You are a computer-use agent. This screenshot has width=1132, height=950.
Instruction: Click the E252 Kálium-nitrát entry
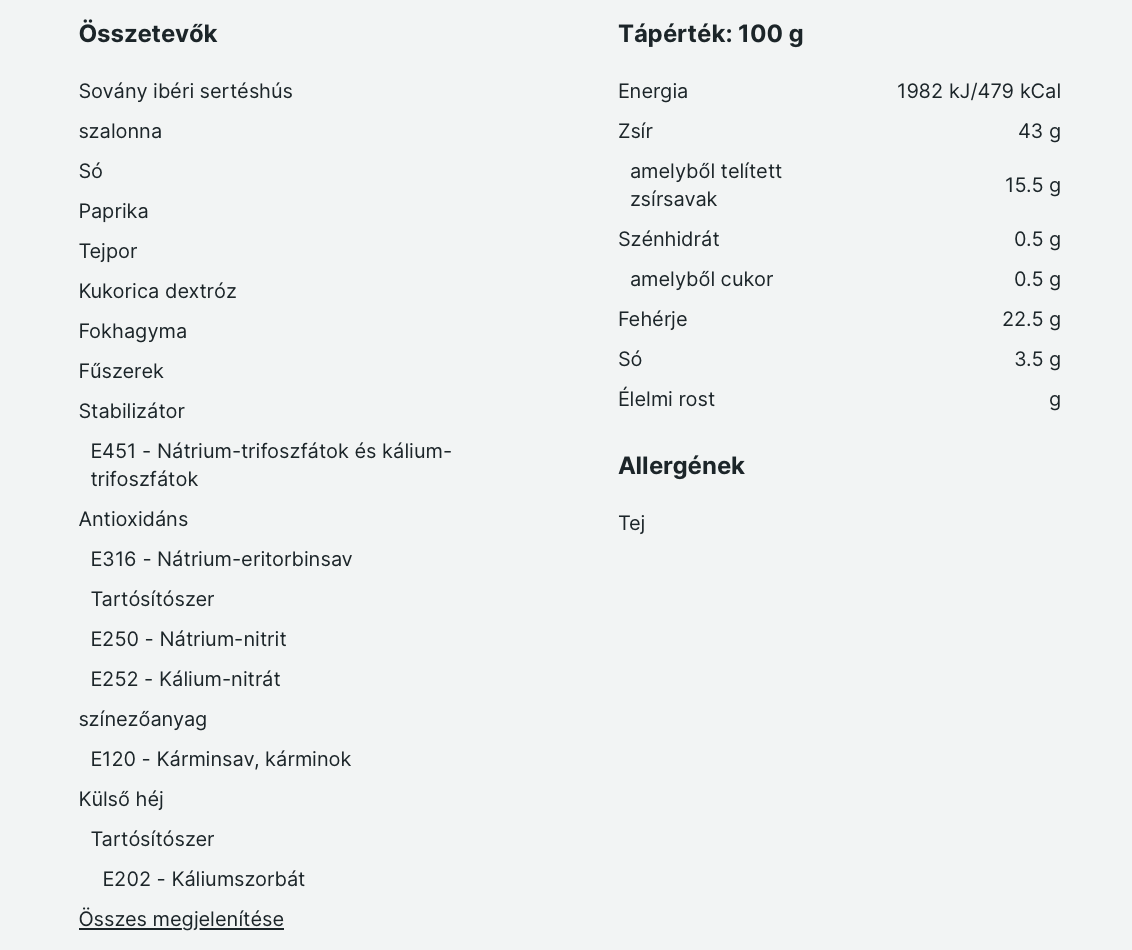tap(185, 679)
